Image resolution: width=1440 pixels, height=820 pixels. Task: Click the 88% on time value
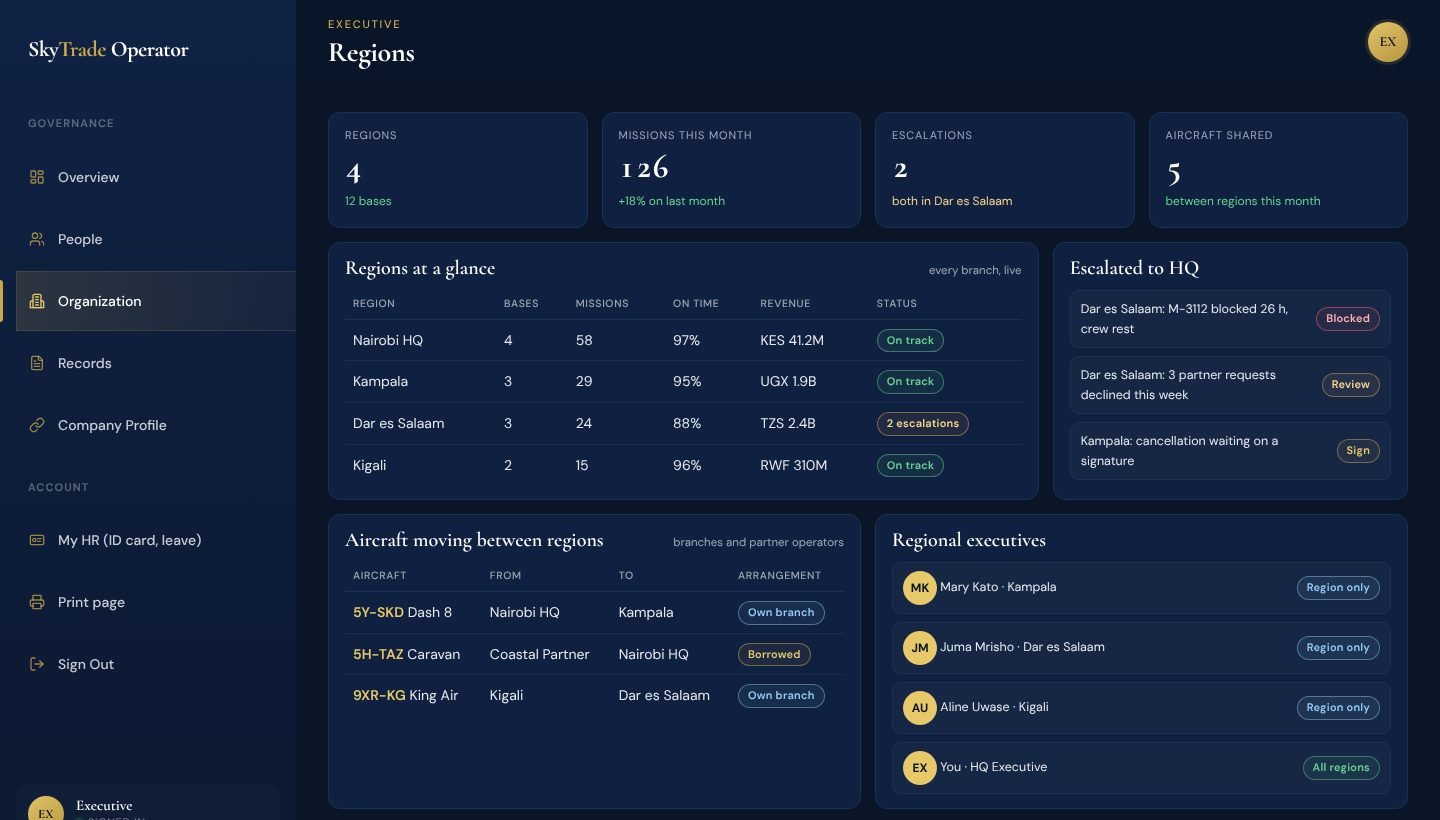tap(687, 424)
